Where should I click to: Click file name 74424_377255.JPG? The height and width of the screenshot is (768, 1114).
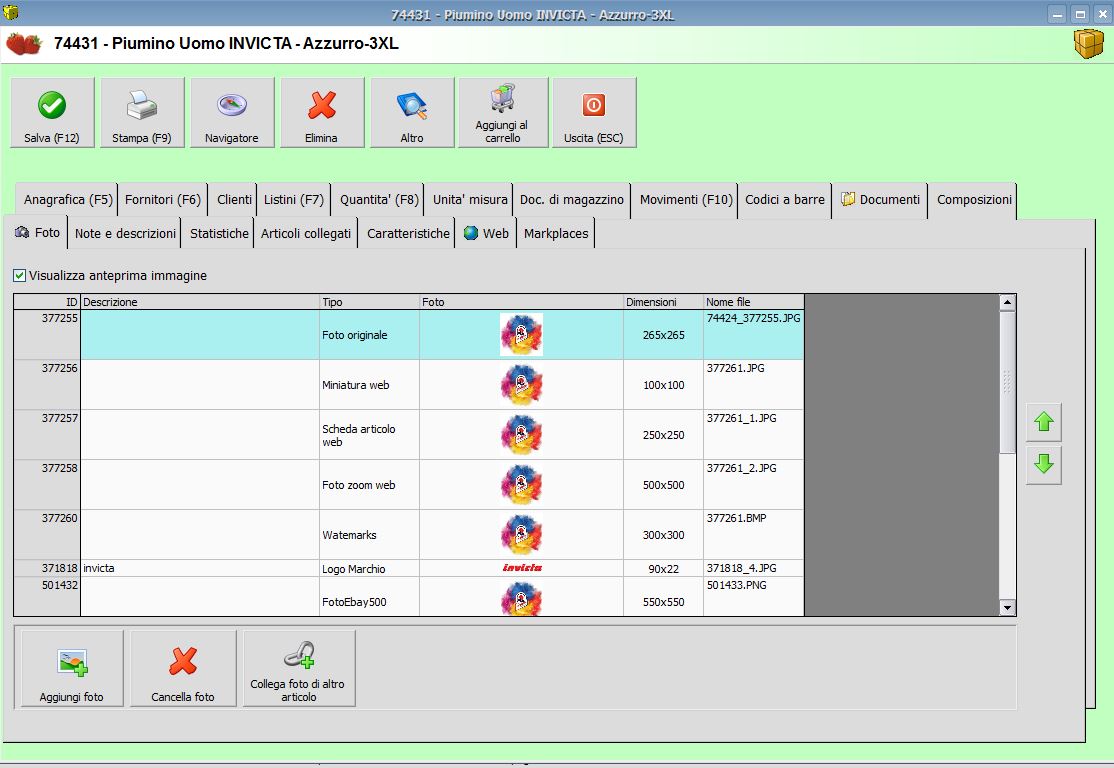pos(753,318)
